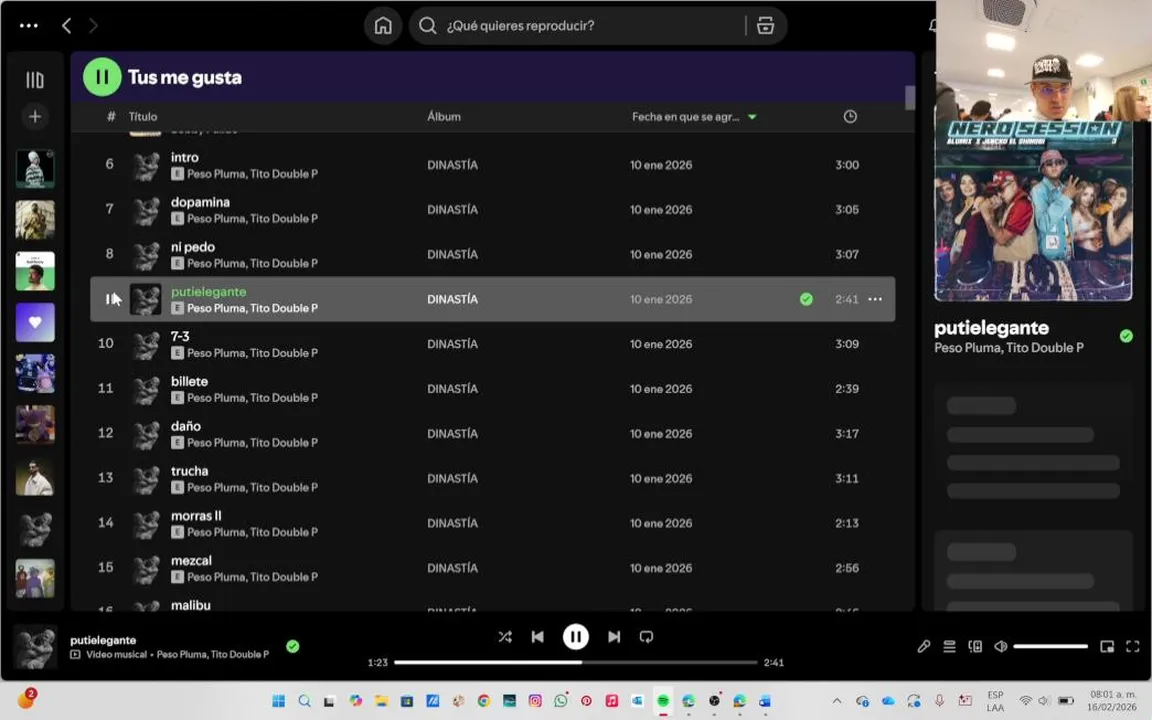
Task: Skip to the next track
Action: click(614, 637)
